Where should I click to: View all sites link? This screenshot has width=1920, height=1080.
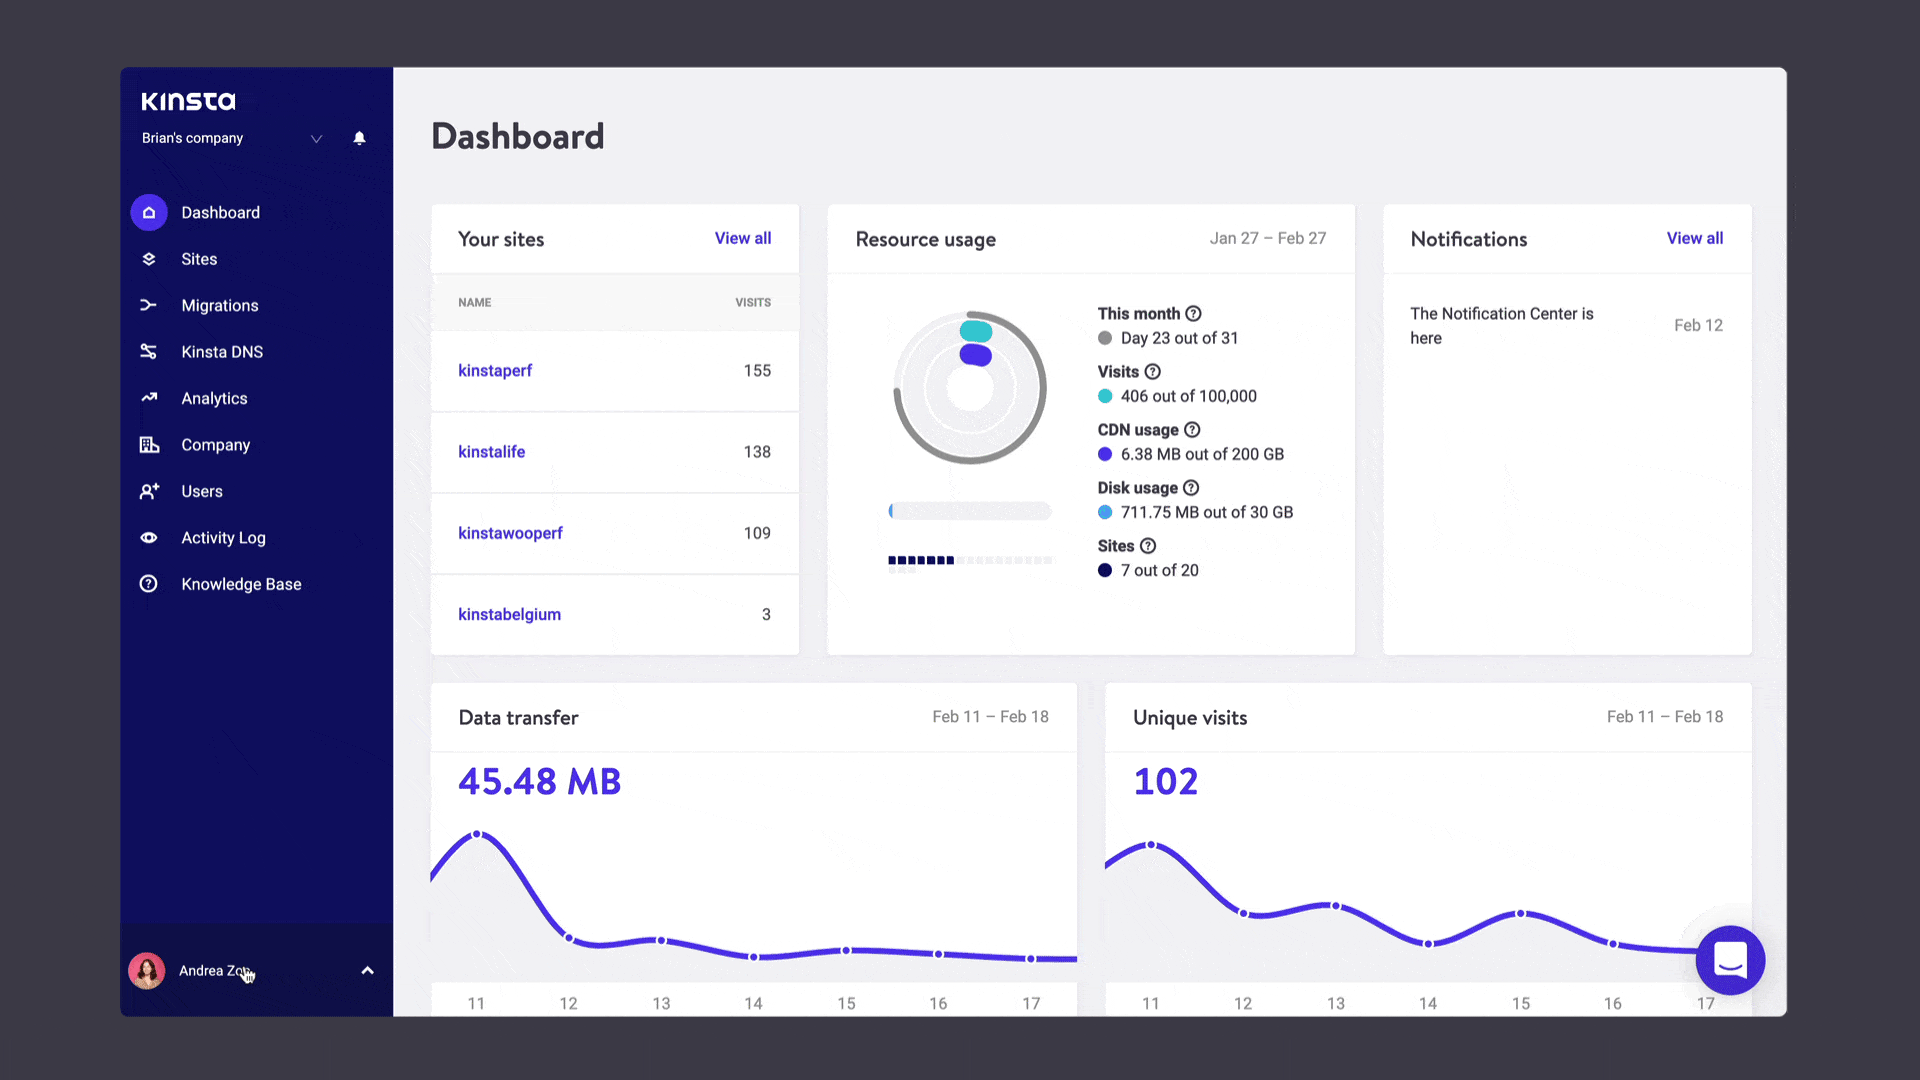[742, 237]
